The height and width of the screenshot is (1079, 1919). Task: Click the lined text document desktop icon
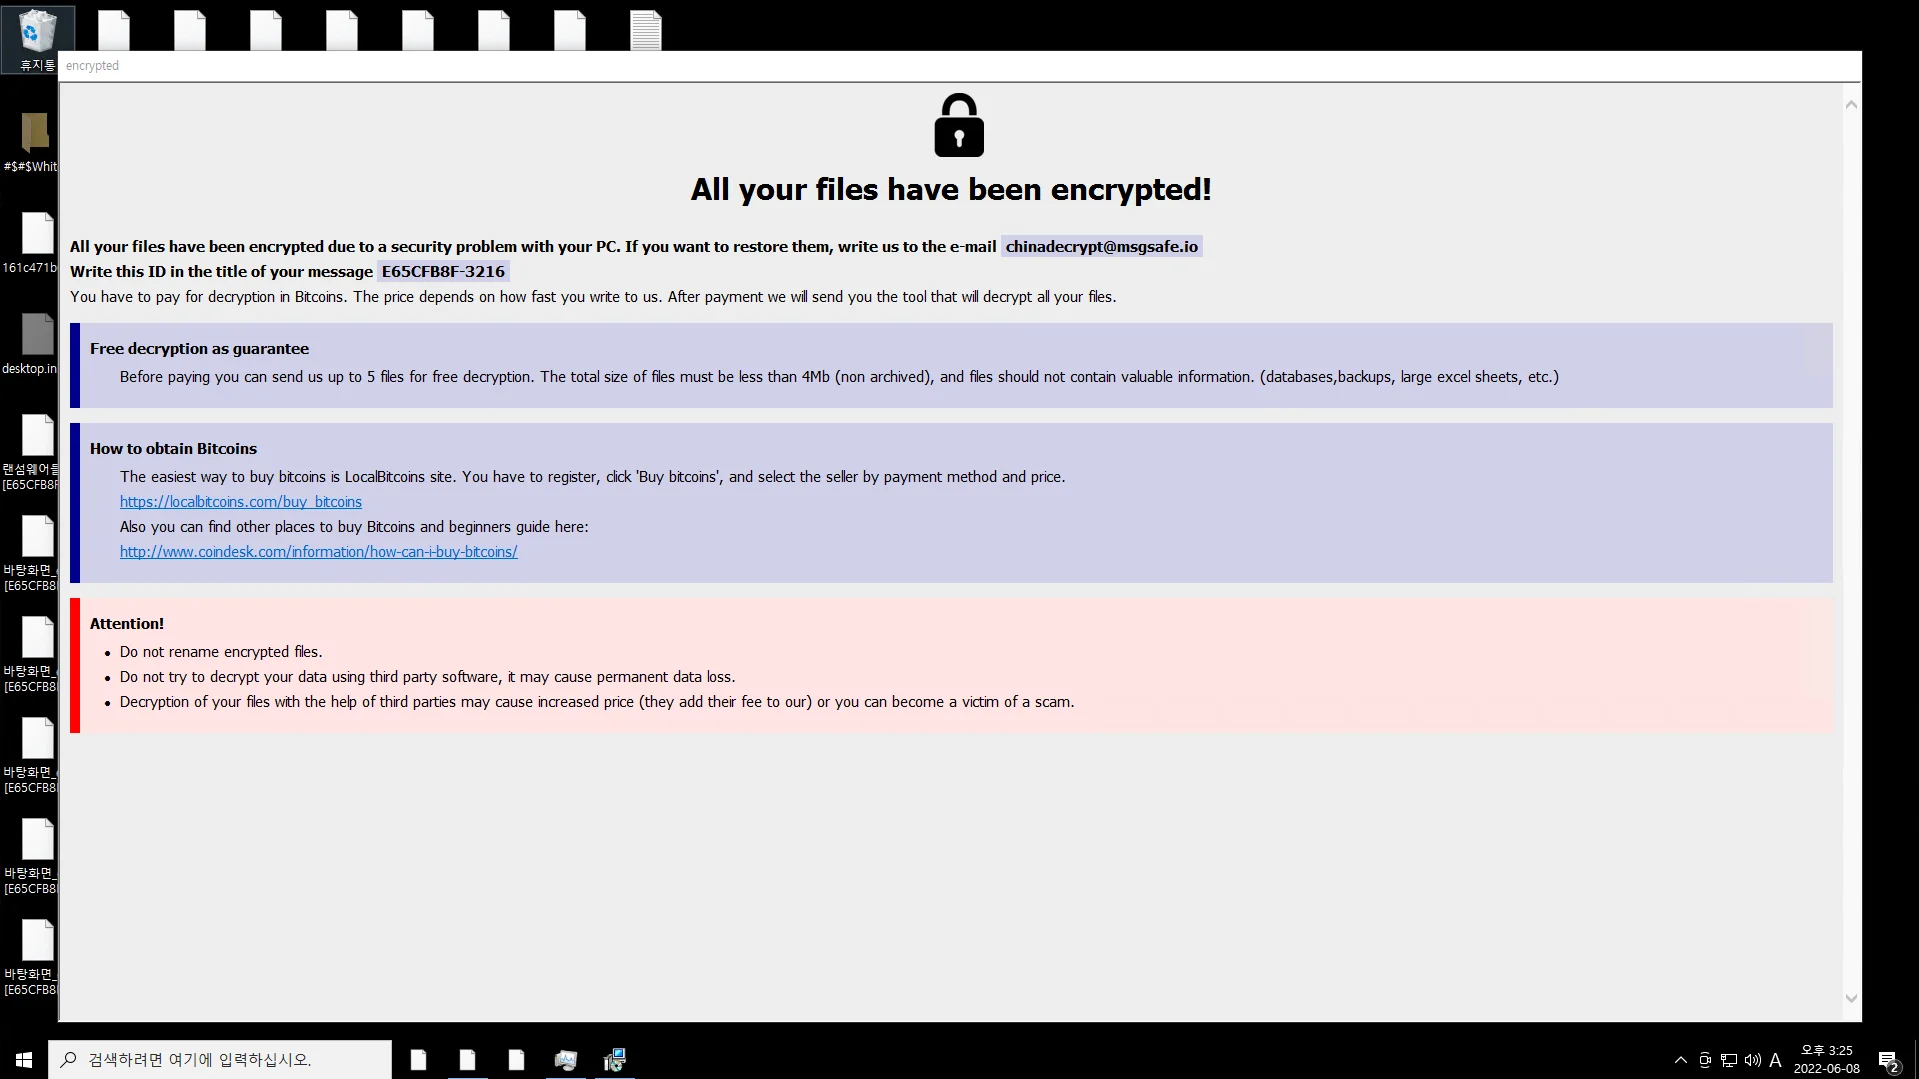pyautogui.click(x=645, y=30)
